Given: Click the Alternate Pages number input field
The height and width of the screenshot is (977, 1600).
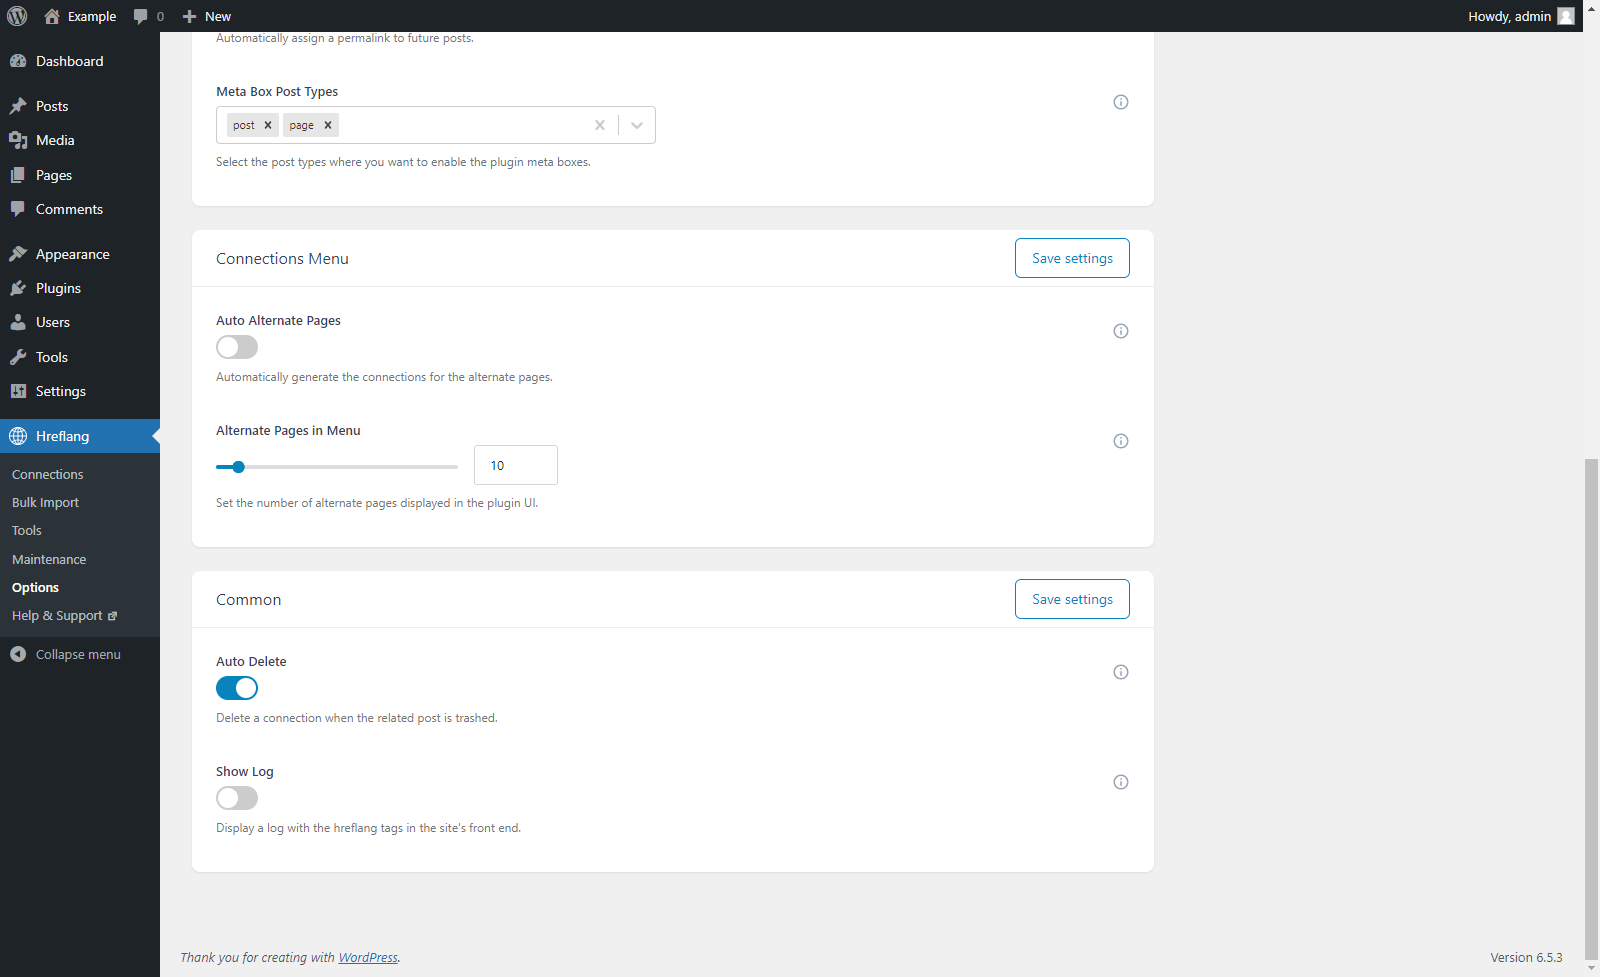Looking at the screenshot, I should [x=515, y=465].
